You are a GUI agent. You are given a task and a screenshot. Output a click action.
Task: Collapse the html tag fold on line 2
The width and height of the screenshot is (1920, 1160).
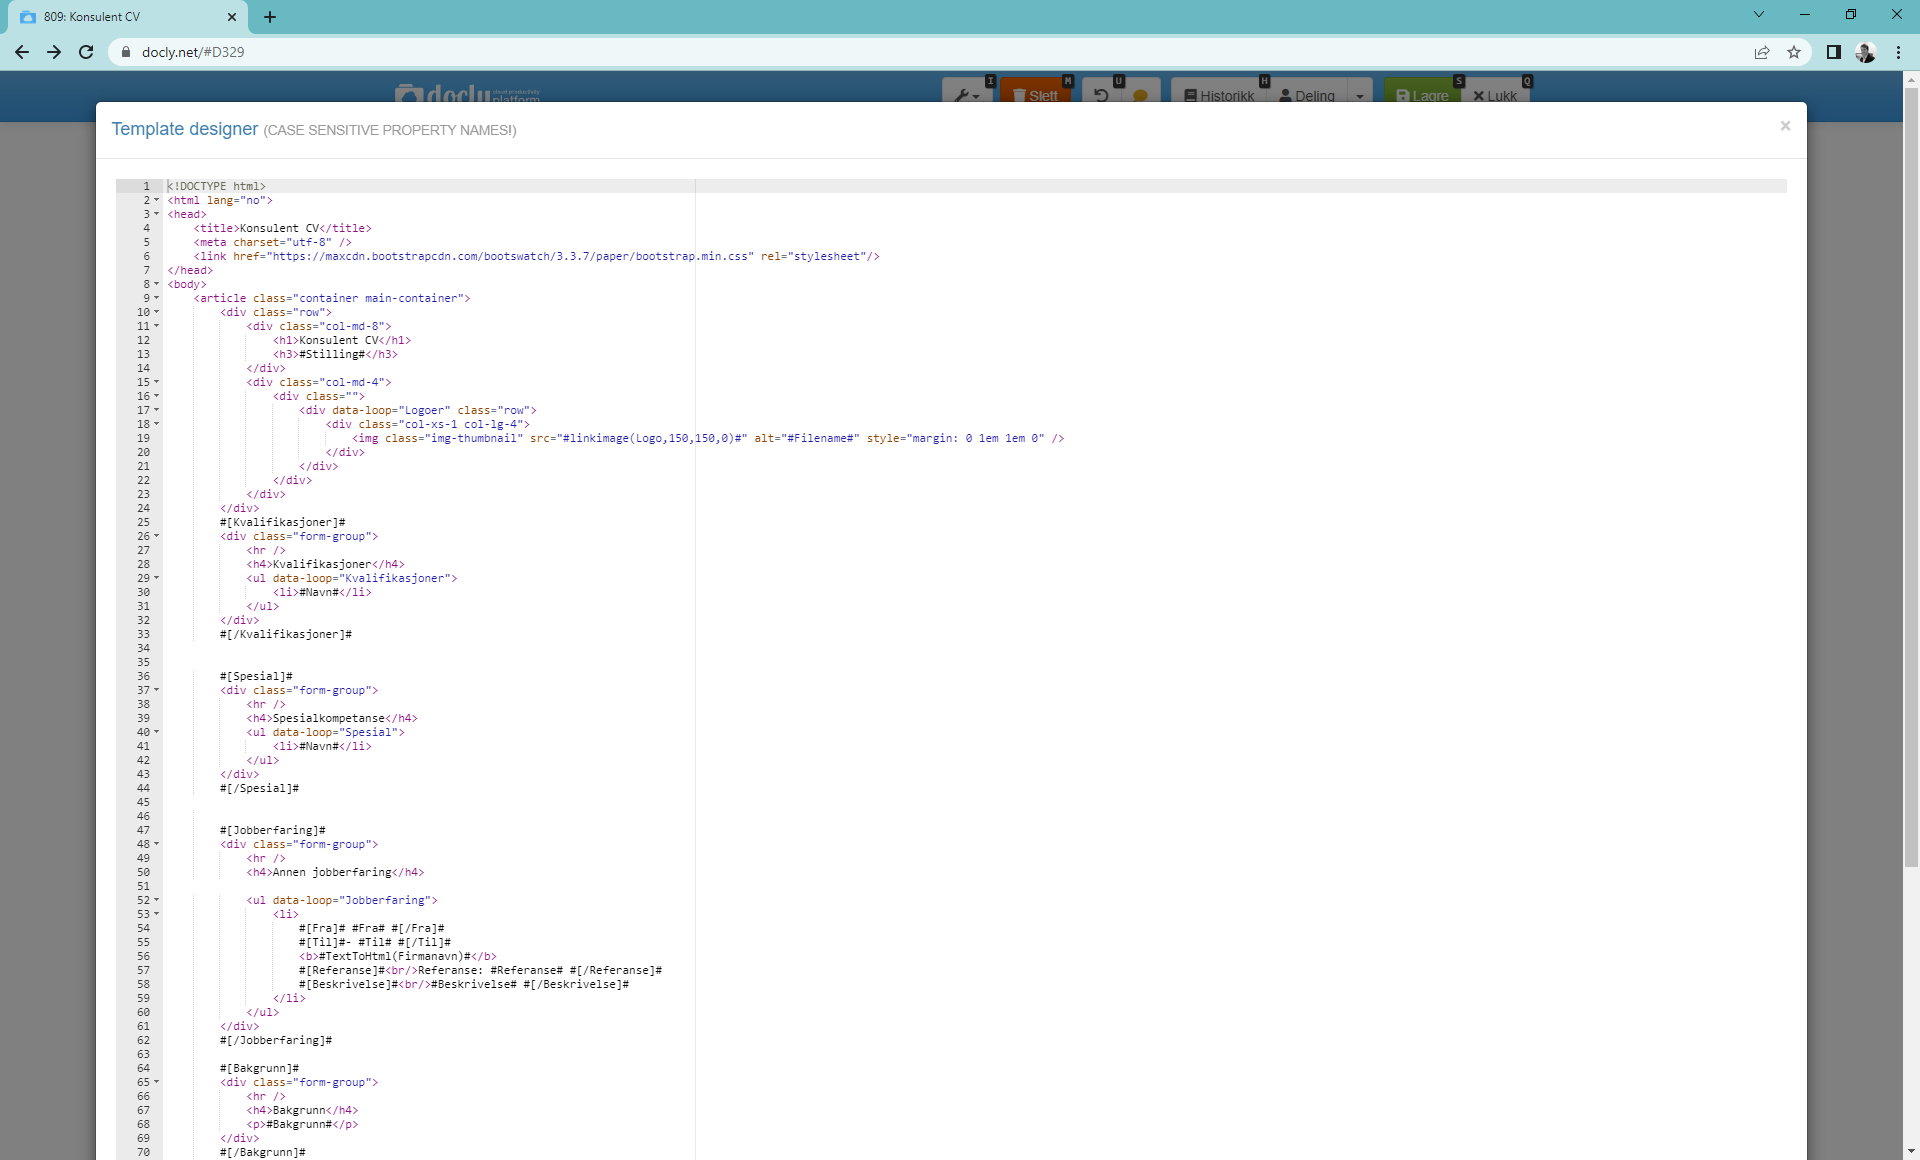point(157,200)
